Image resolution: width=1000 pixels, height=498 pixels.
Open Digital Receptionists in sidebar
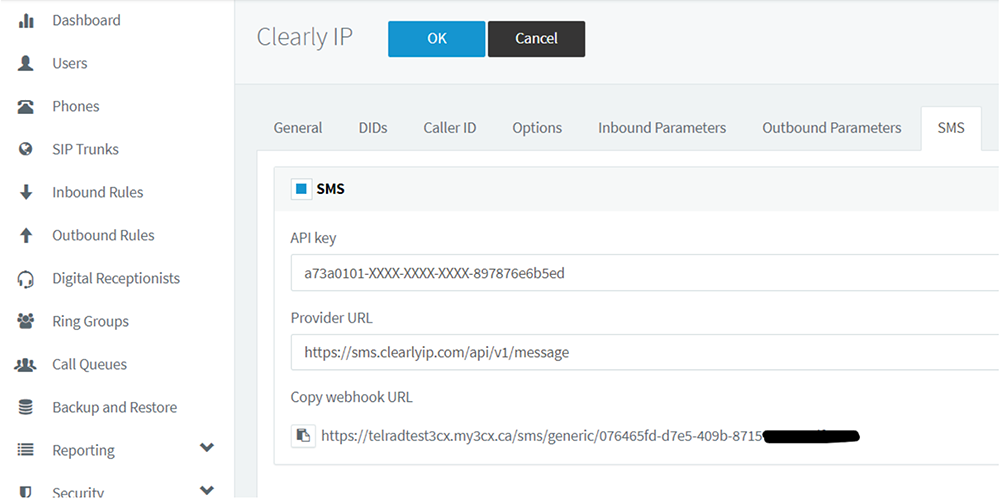tap(116, 279)
